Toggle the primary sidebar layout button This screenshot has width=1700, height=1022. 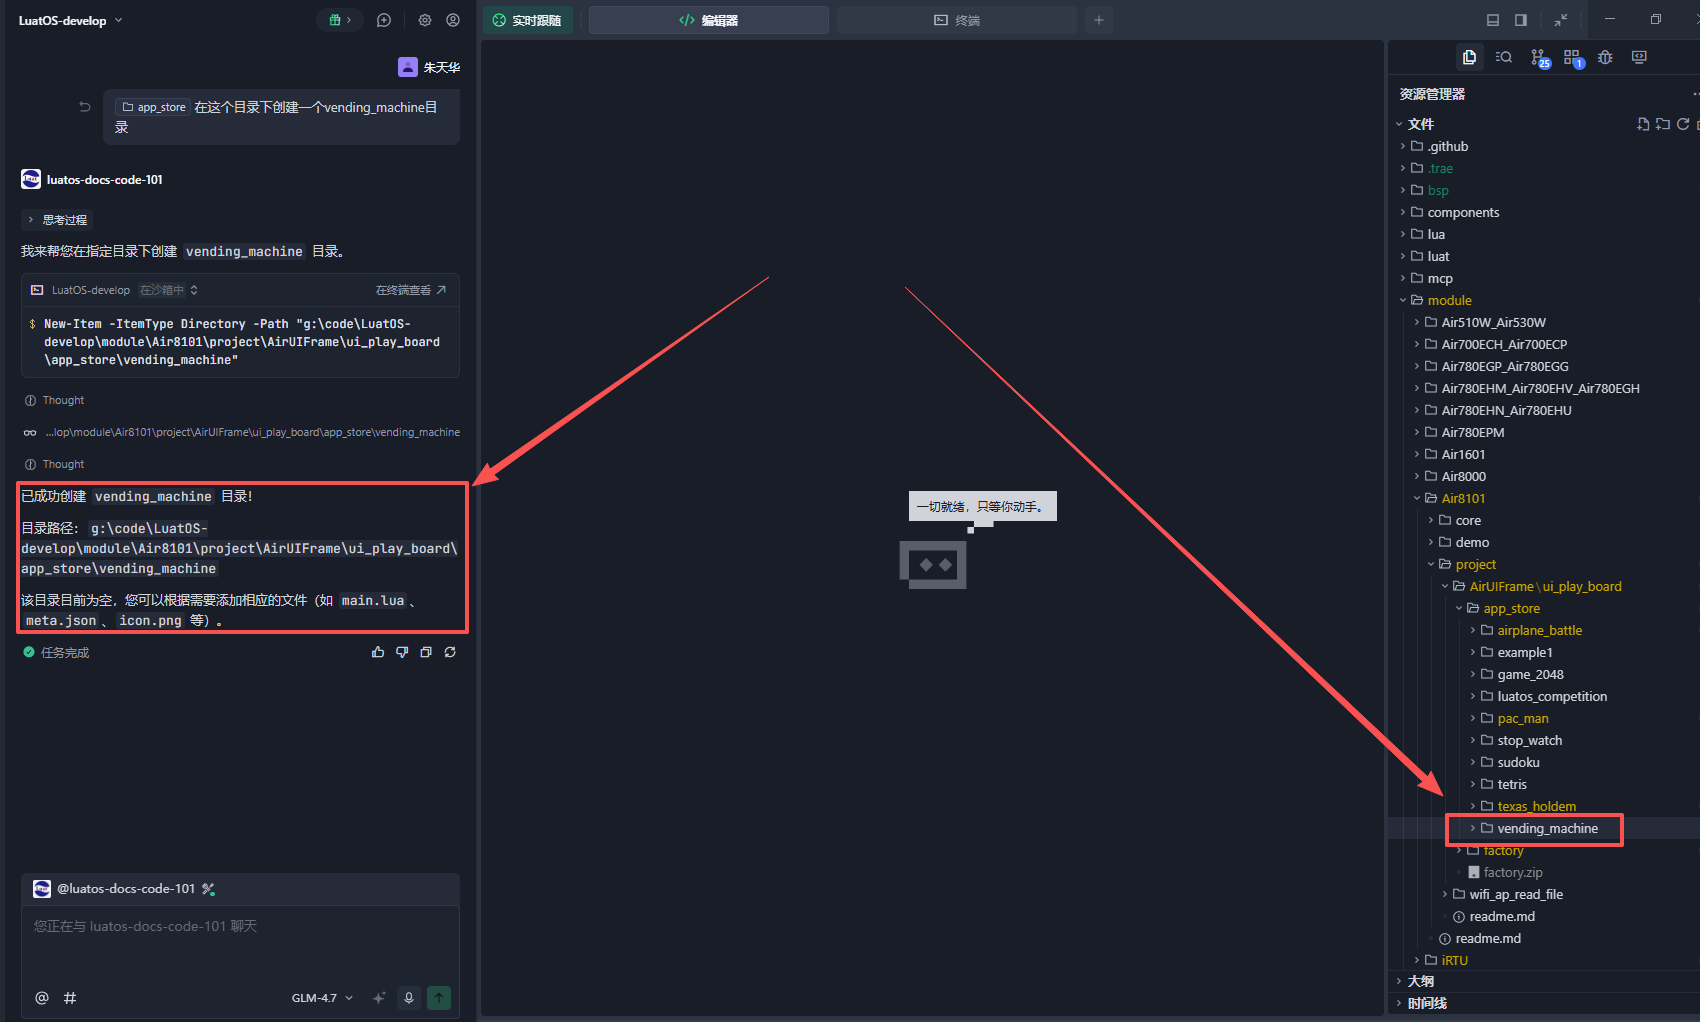[1521, 20]
